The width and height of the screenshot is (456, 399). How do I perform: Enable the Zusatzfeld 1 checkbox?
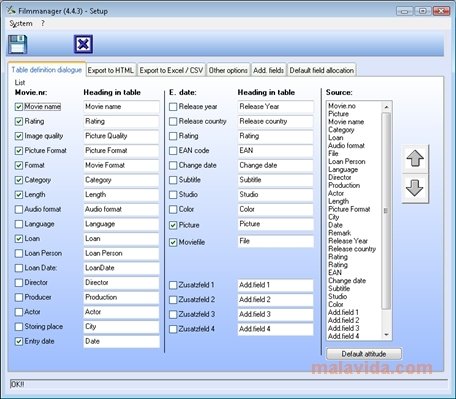pos(173,285)
